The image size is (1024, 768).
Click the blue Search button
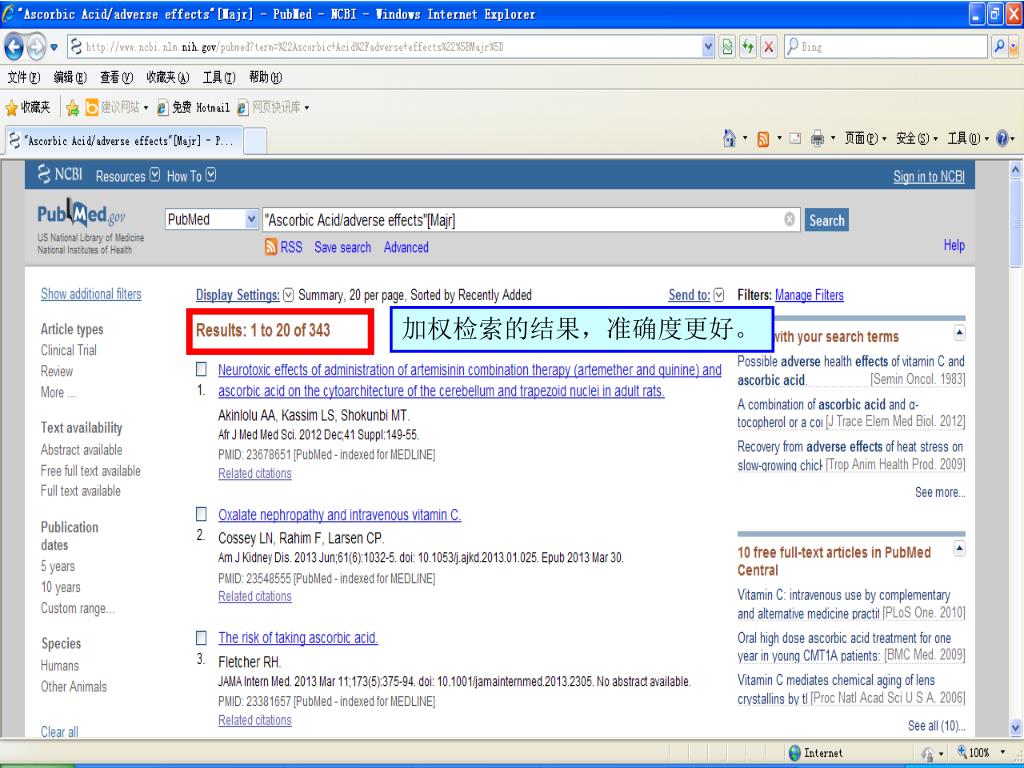[x=827, y=220]
